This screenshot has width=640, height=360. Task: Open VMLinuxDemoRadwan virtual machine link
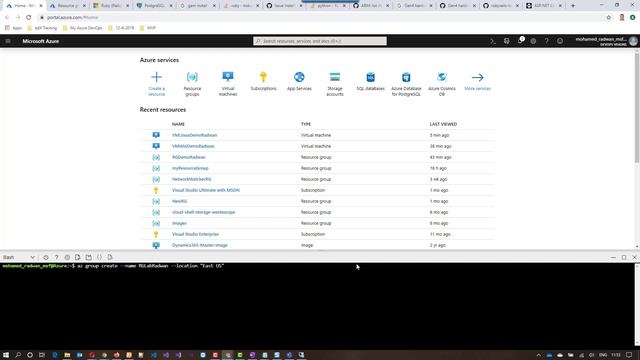coord(194,135)
